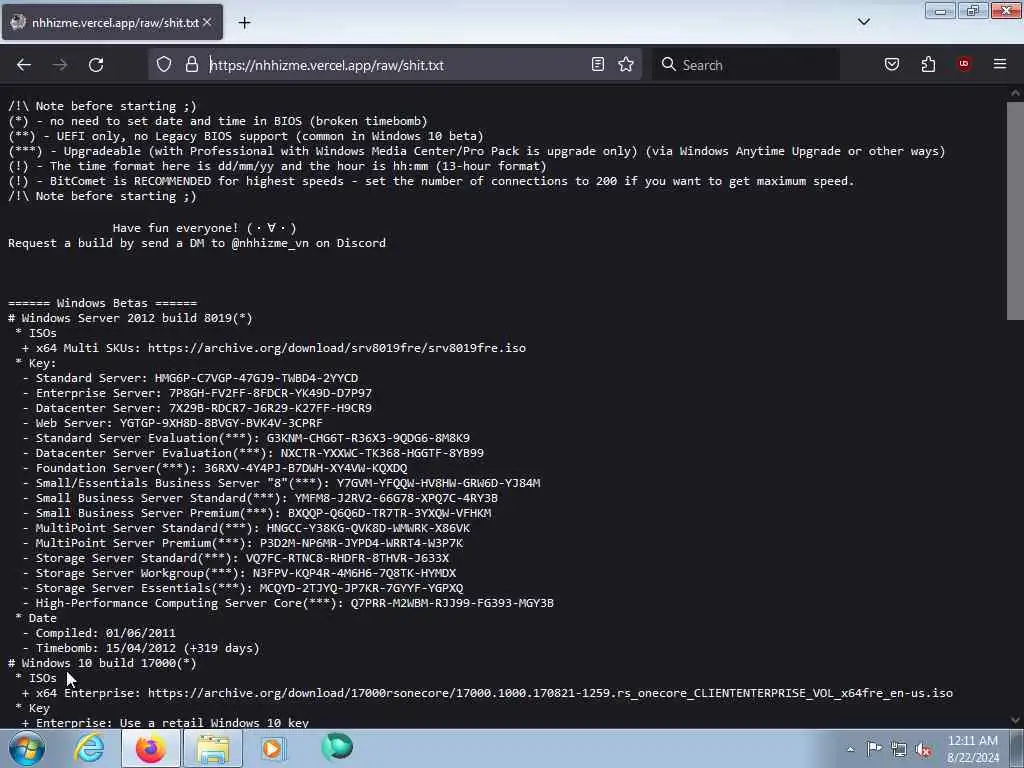Go back using the browser back arrow
This screenshot has height=768, width=1024.
[x=24, y=65]
